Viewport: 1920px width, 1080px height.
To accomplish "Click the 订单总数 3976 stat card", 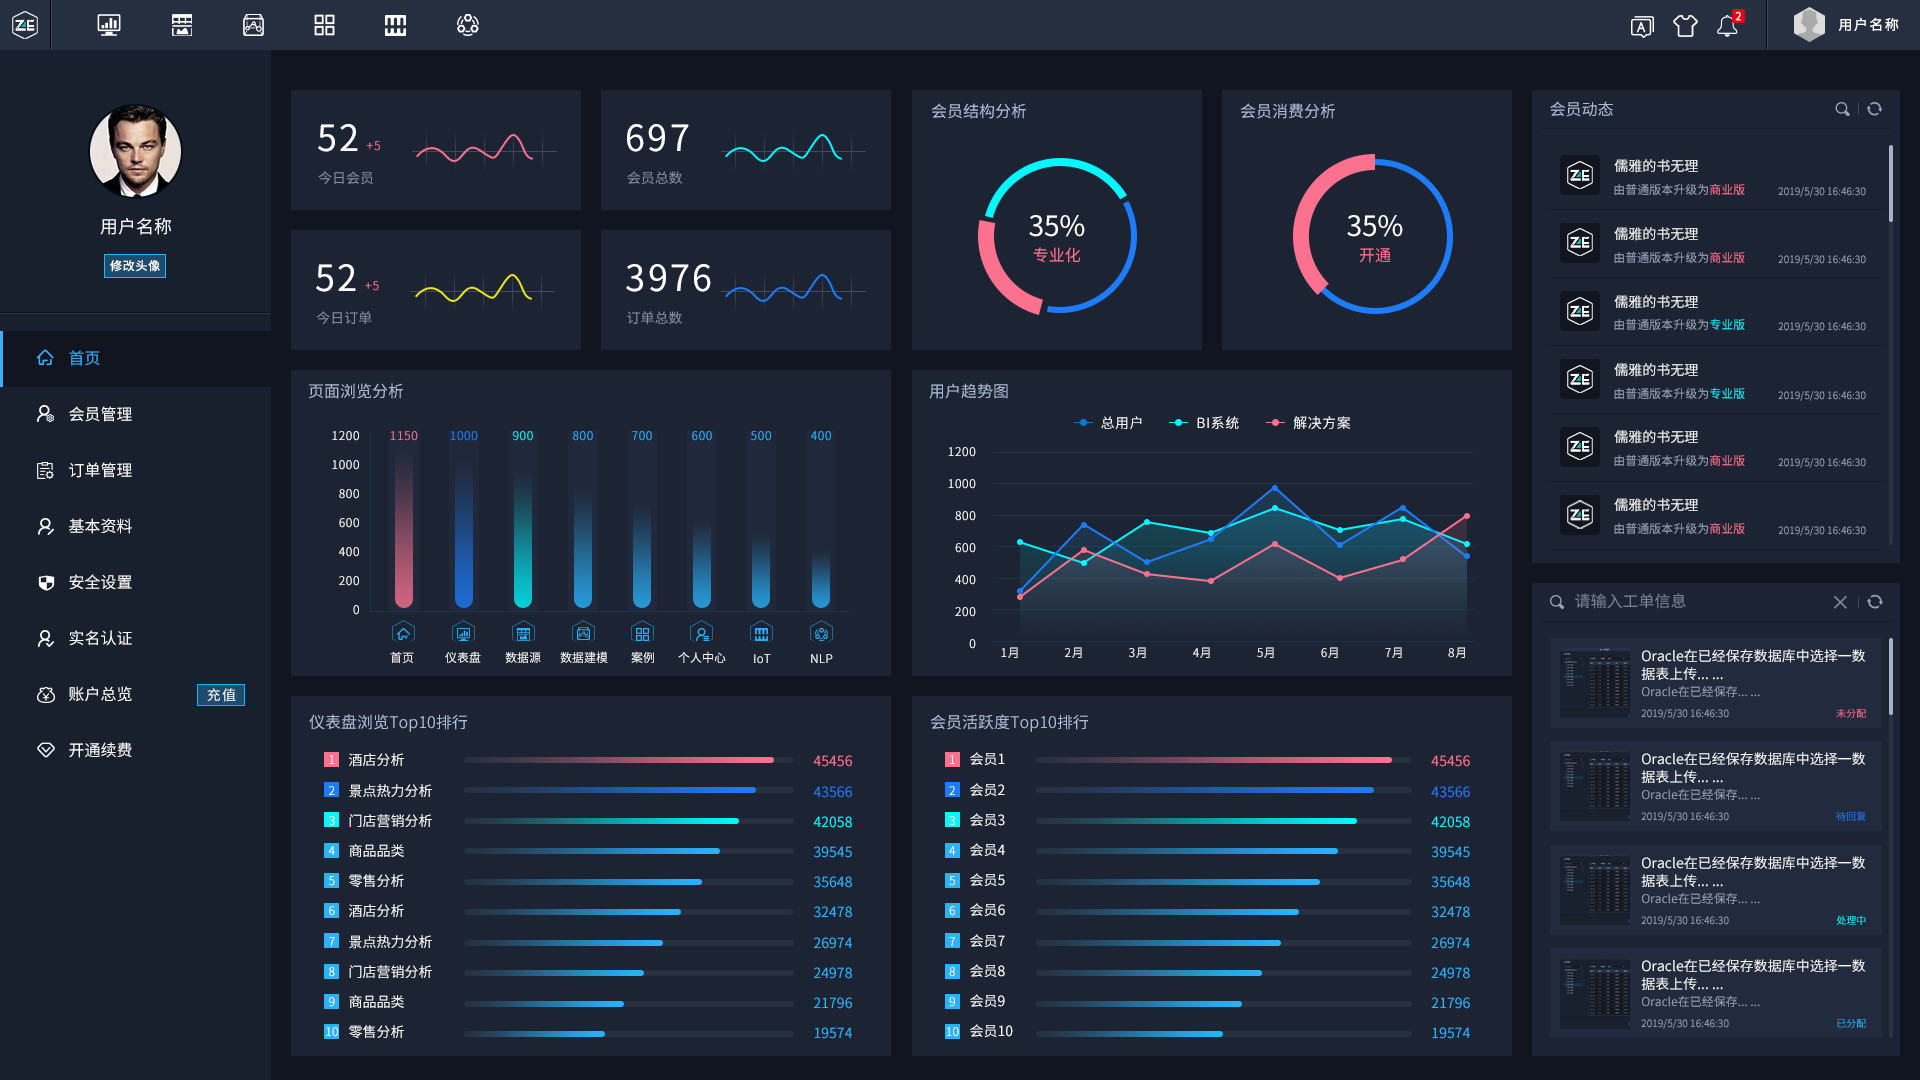I will tap(746, 290).
